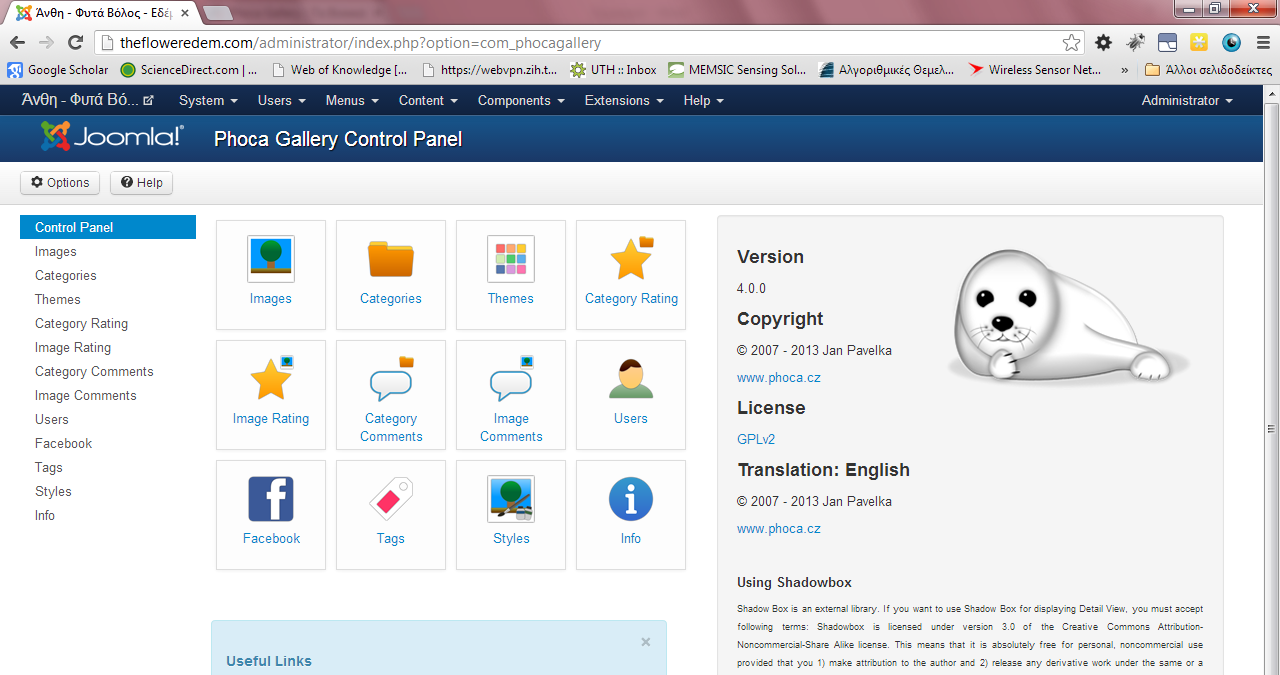Open Category Rating in the sidebar
This screenshot has width=1280, height=675.
82,323
